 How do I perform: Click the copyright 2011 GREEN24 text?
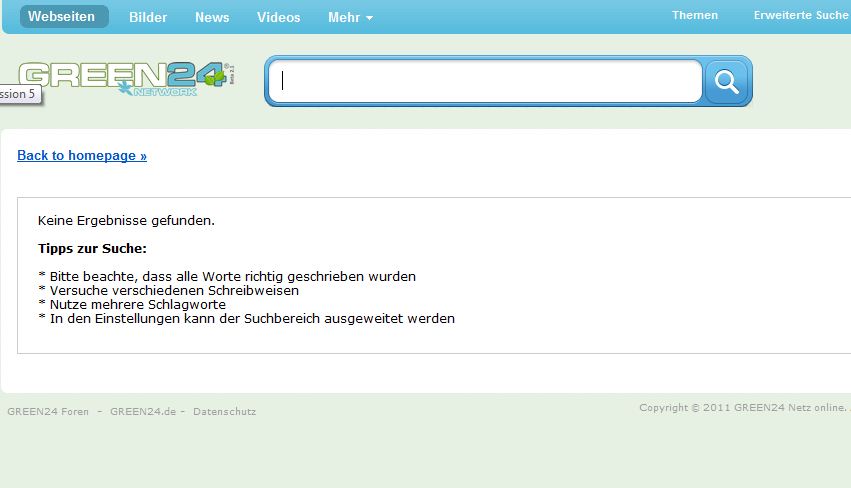[x=742, y=407]
